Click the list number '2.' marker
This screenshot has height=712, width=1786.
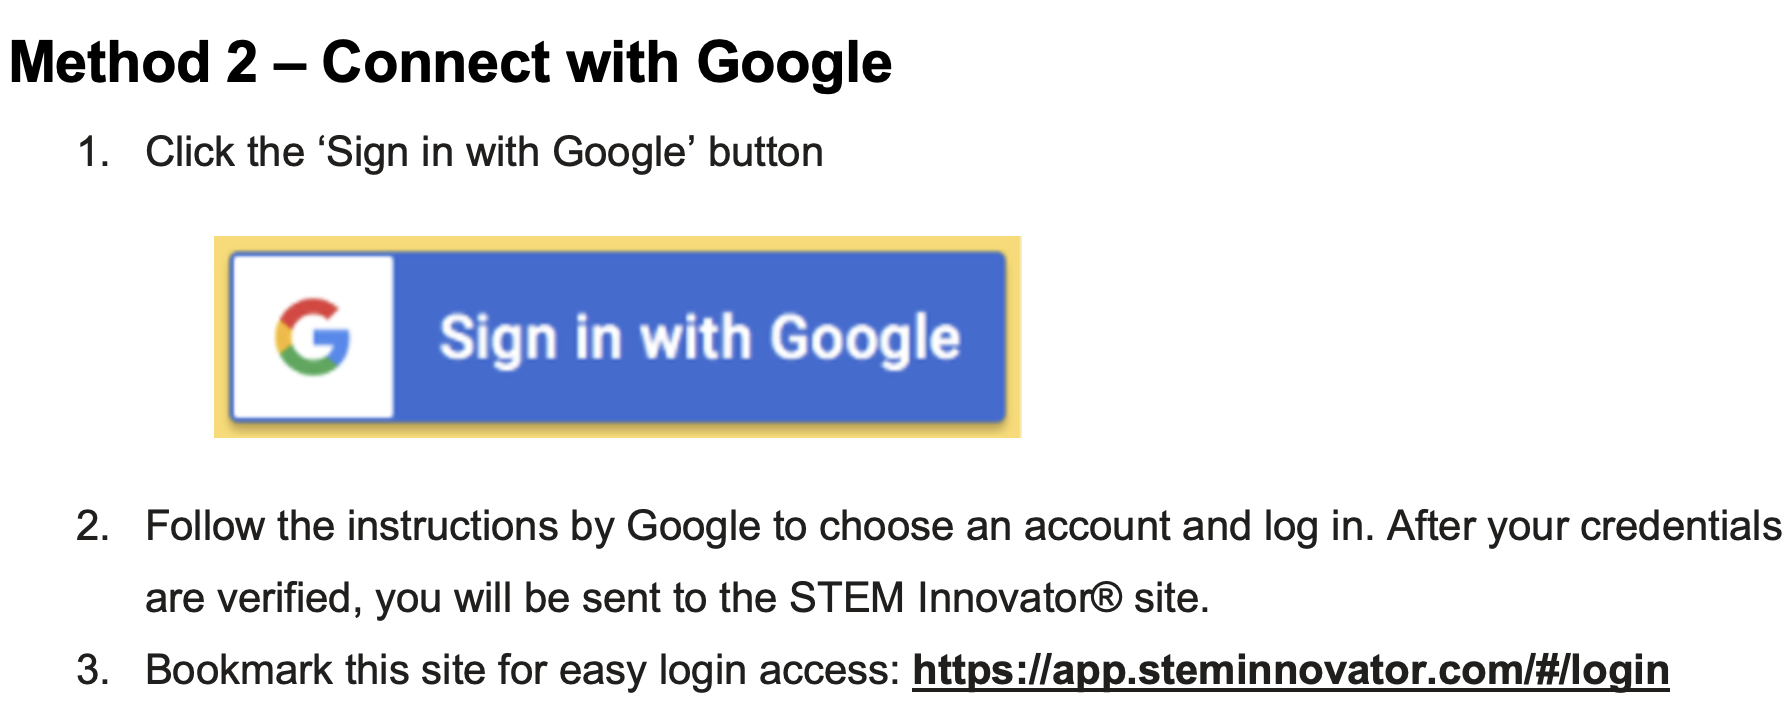93,527
